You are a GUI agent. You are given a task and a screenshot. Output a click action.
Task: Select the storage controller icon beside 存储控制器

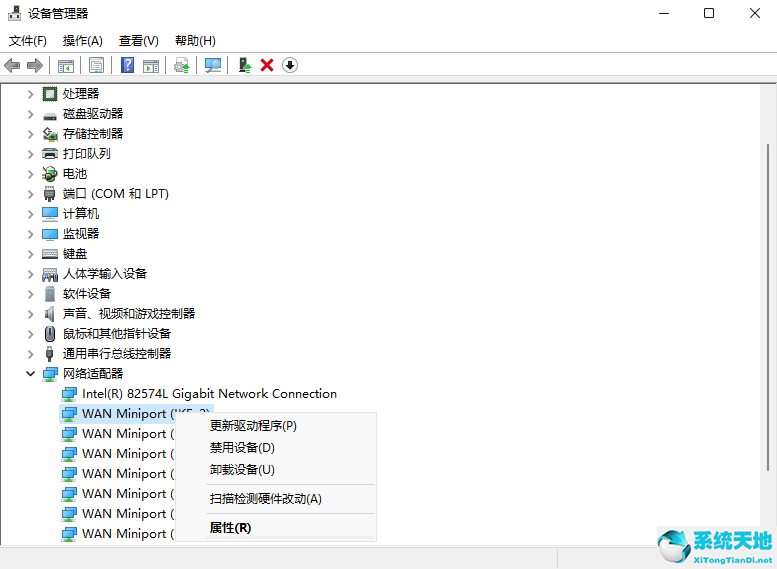pyautogui.click(x=50, y=134)
